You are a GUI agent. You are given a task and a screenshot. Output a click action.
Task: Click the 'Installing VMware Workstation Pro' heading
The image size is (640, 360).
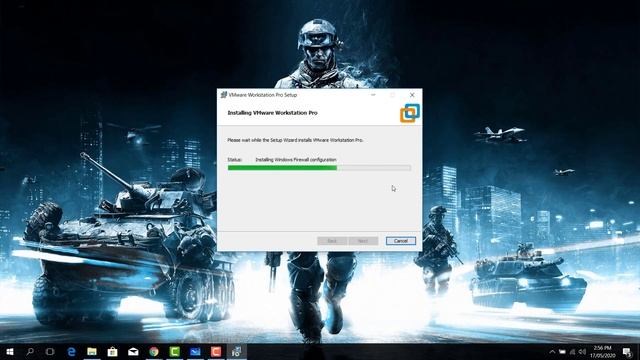272,113
